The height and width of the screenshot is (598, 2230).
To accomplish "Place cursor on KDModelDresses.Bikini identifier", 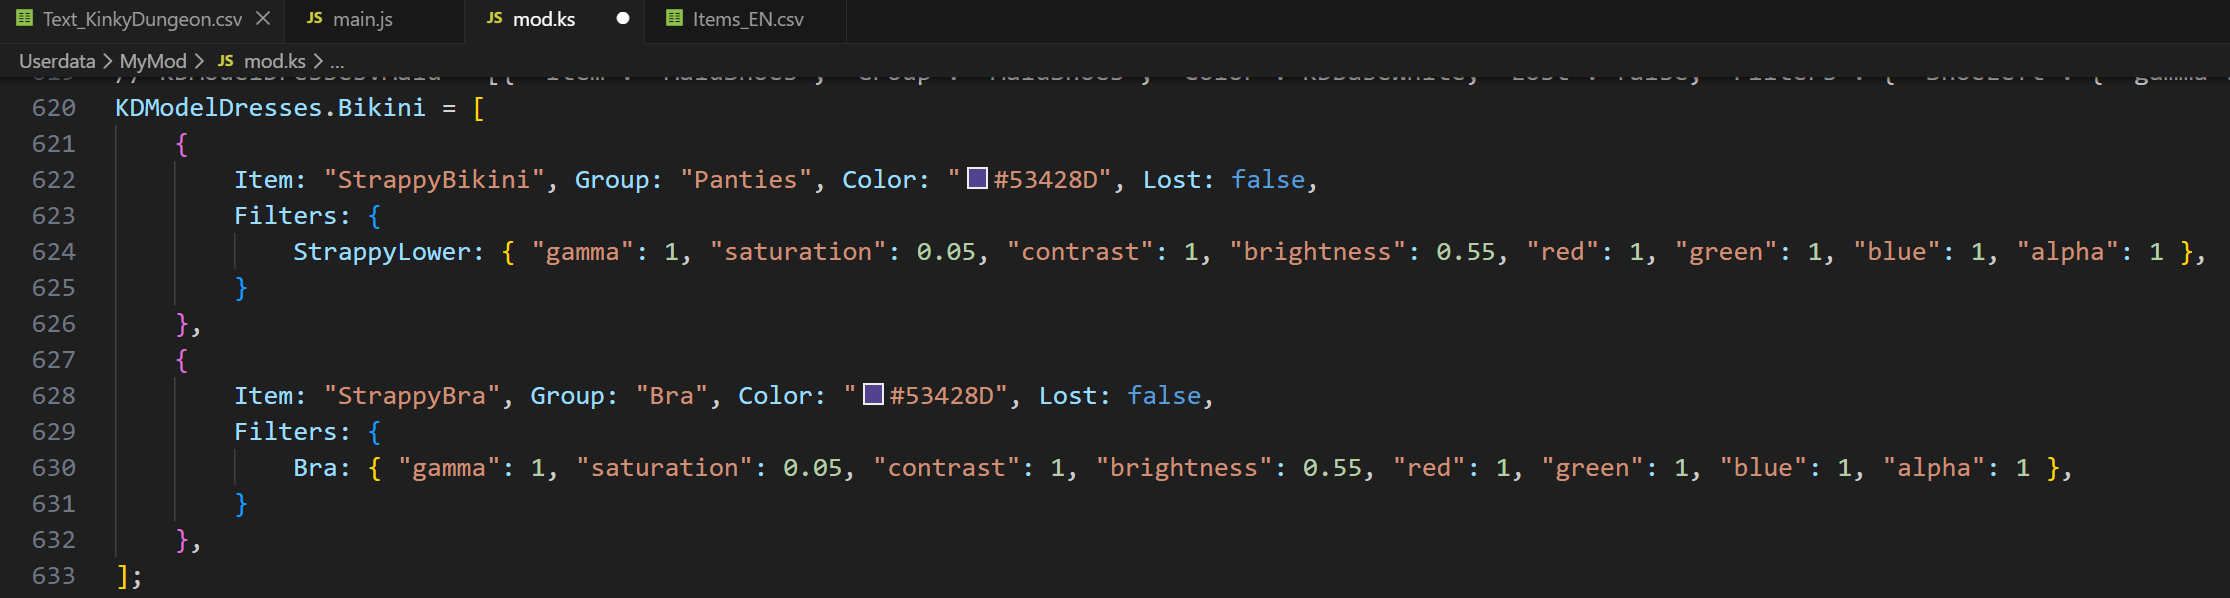I will 270,108.
